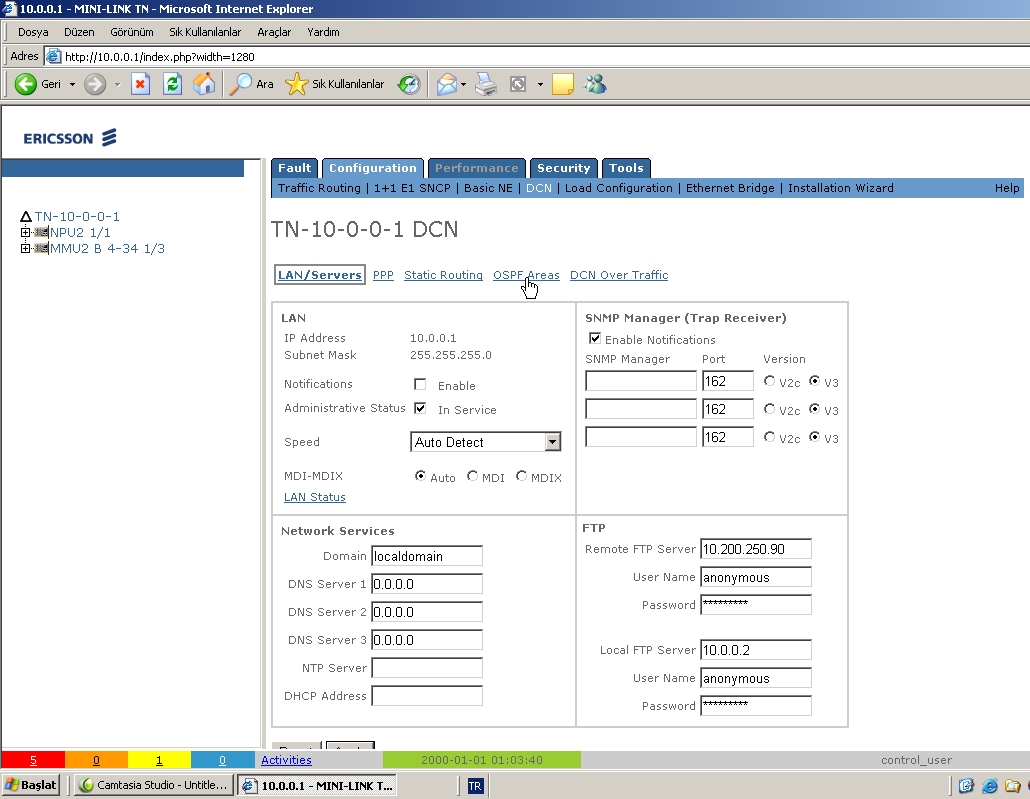Open the Tools tab
The height and width of the screenshot is (799, 1030).
click(626, 168)
